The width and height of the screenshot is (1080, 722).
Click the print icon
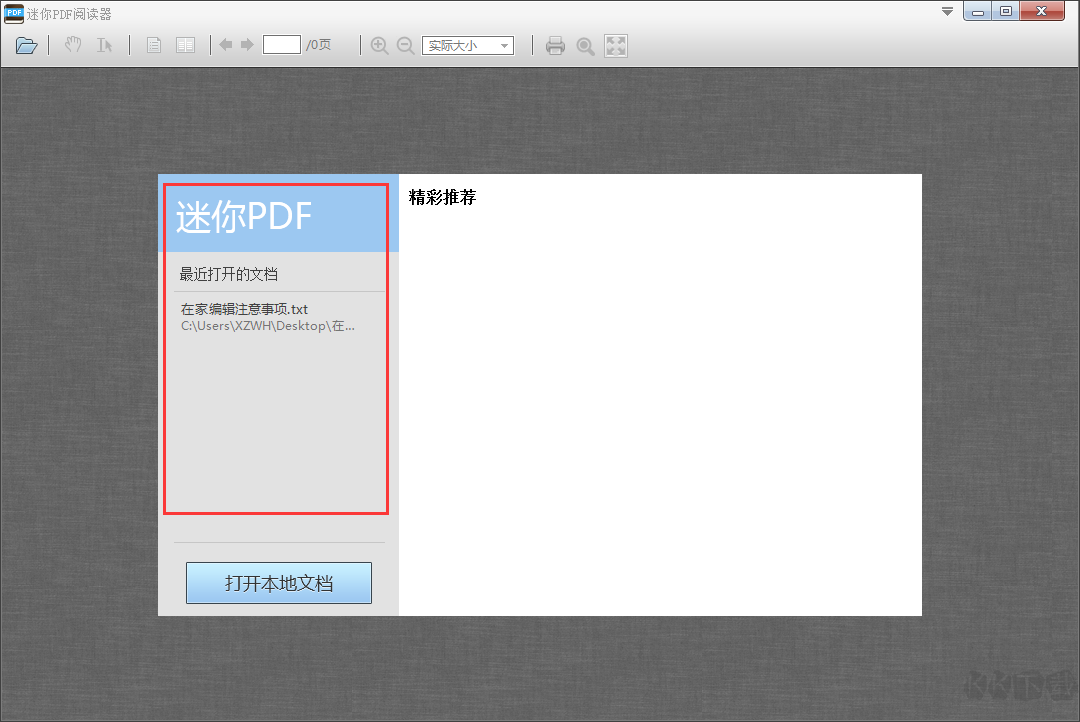[x=555, y=44]
